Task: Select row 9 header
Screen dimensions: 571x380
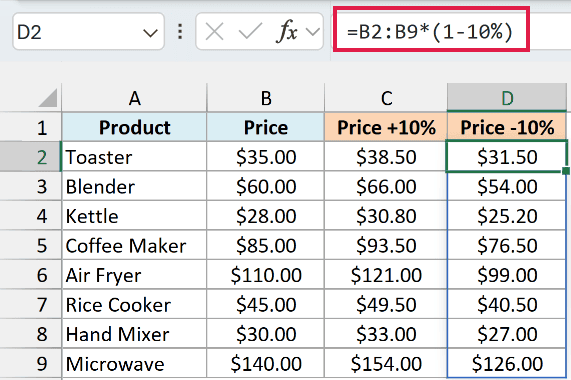Action: pos(31,364)
